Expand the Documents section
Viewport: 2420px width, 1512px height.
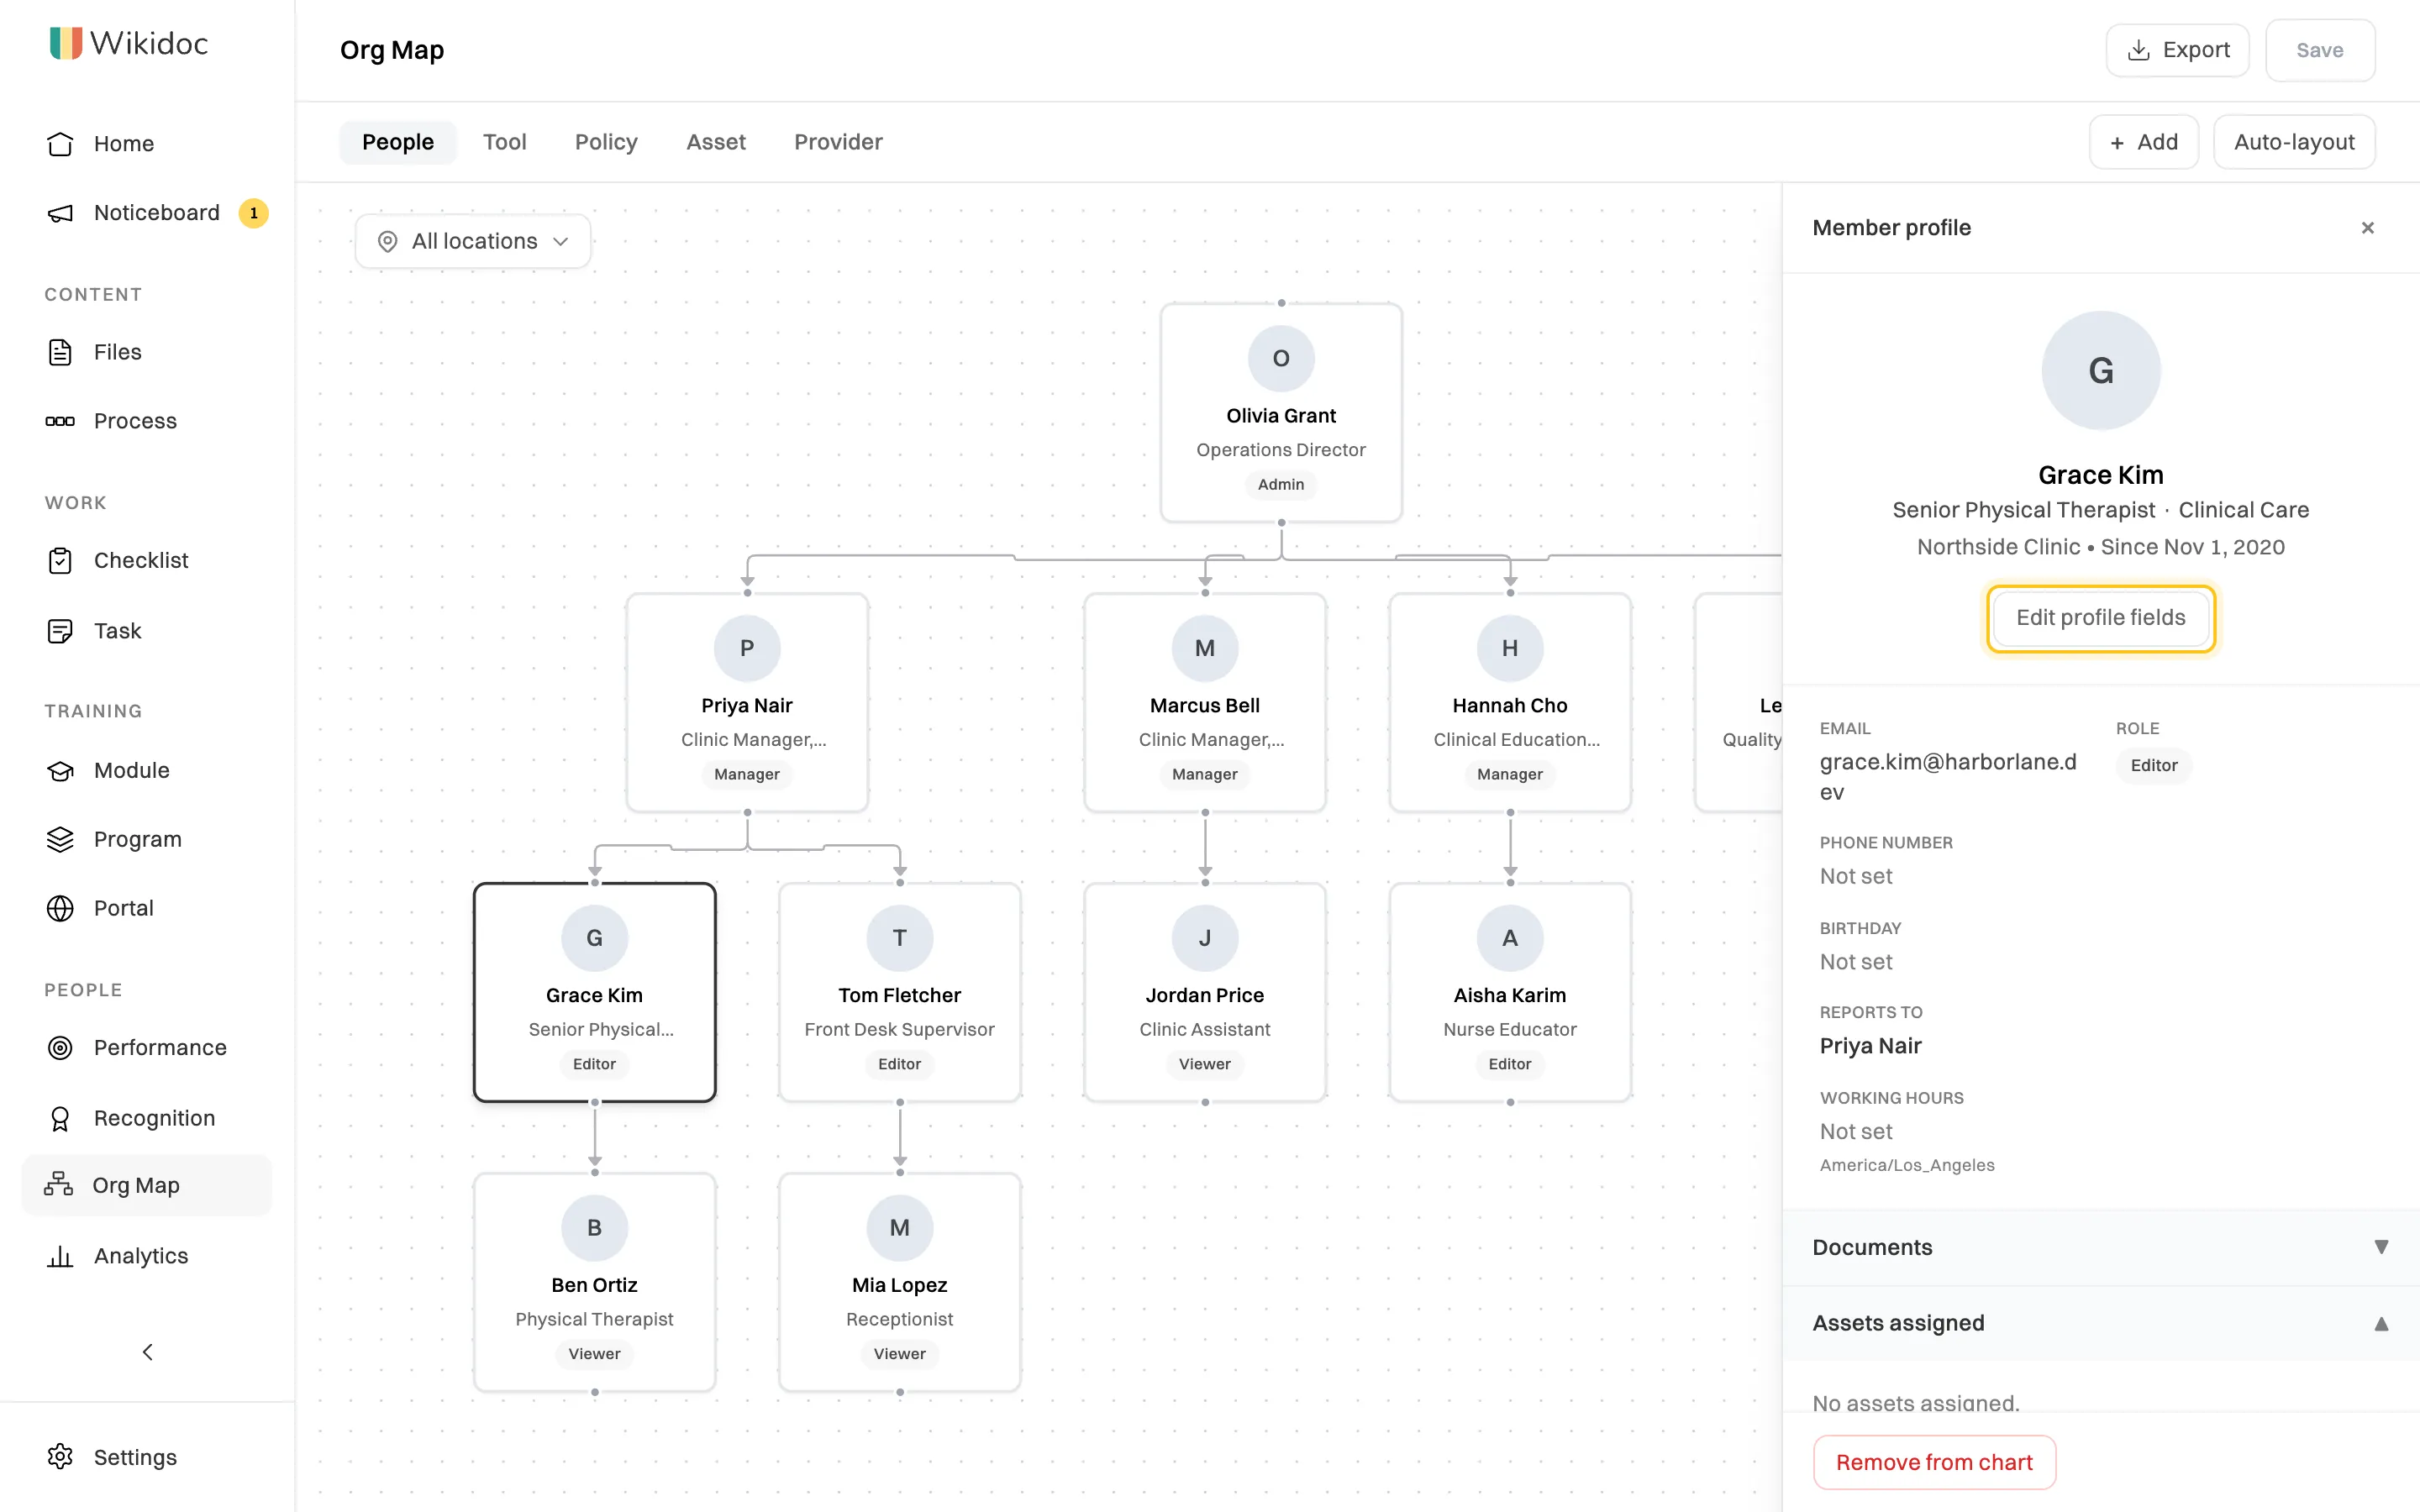[x=2100, y=1247]
